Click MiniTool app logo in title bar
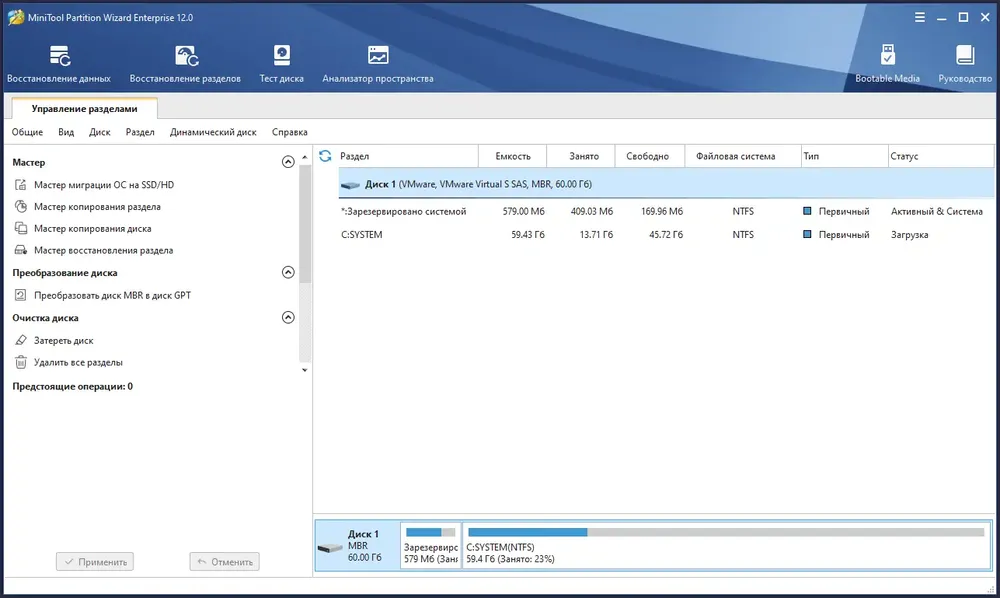Viewport: 1000px width, 598px height. point(16,17)
